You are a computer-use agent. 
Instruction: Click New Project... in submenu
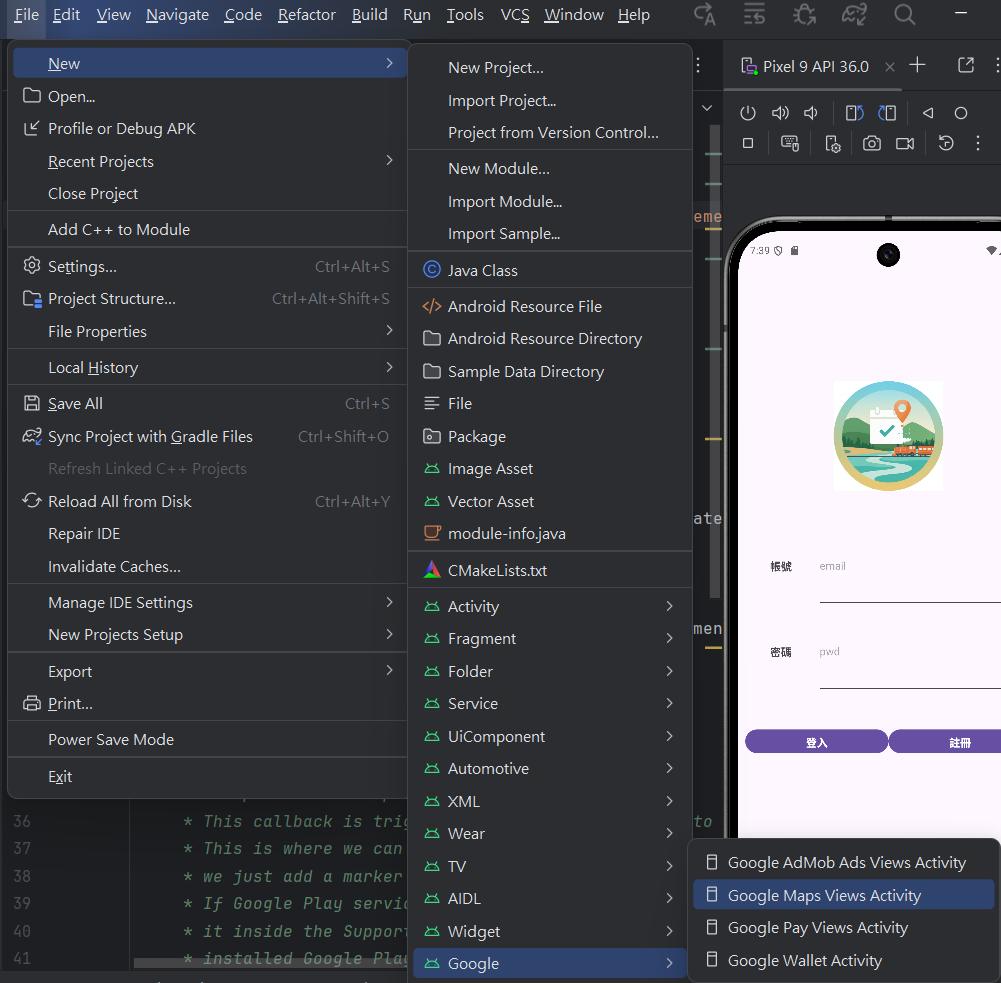point(550,68)
